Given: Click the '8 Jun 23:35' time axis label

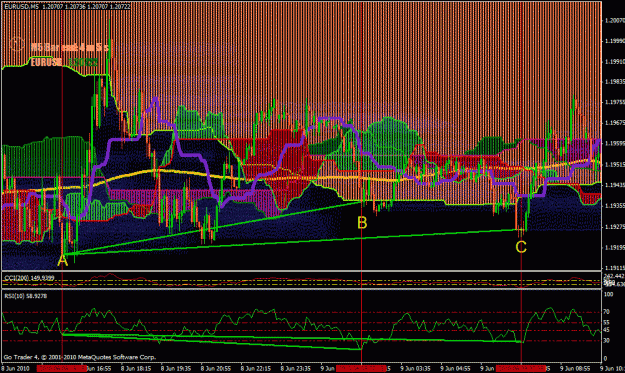Looking at the screenshot, I should (295, 369).
